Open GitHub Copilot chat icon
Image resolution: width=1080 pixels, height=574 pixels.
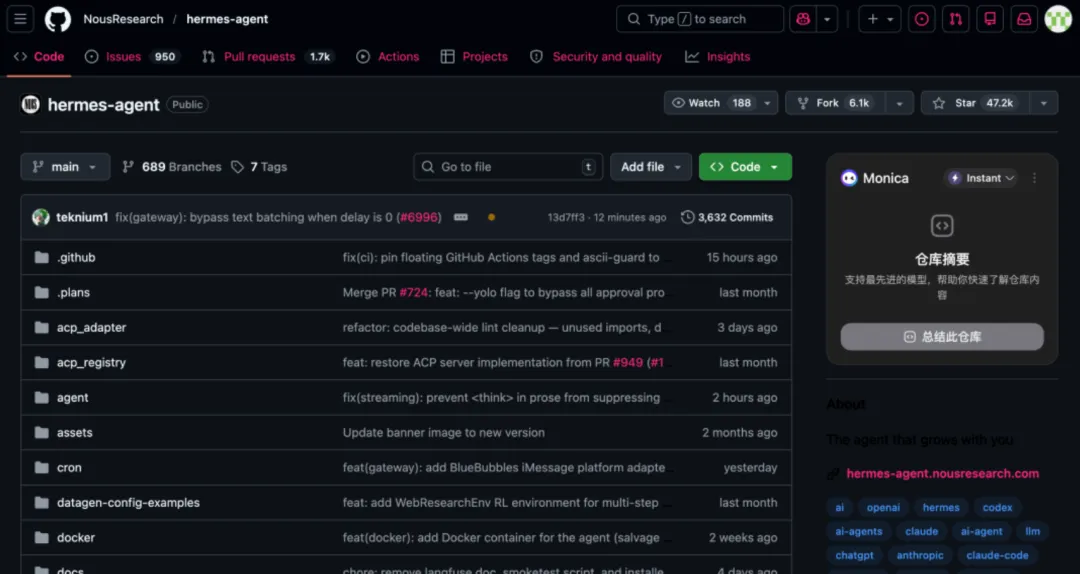[x=802, y=19]
